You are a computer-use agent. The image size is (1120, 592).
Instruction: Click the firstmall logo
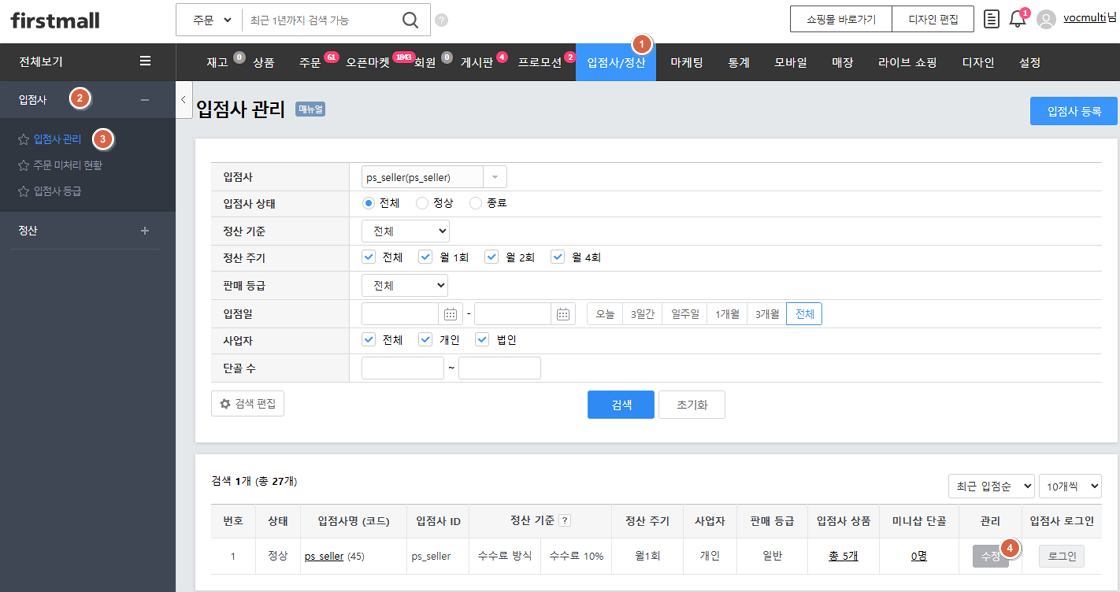(x=55, y=20)
